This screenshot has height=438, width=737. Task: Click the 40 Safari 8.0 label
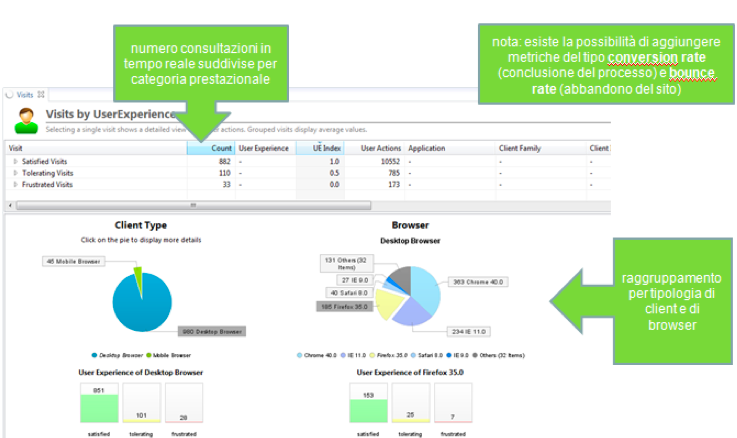pos(349,293)
